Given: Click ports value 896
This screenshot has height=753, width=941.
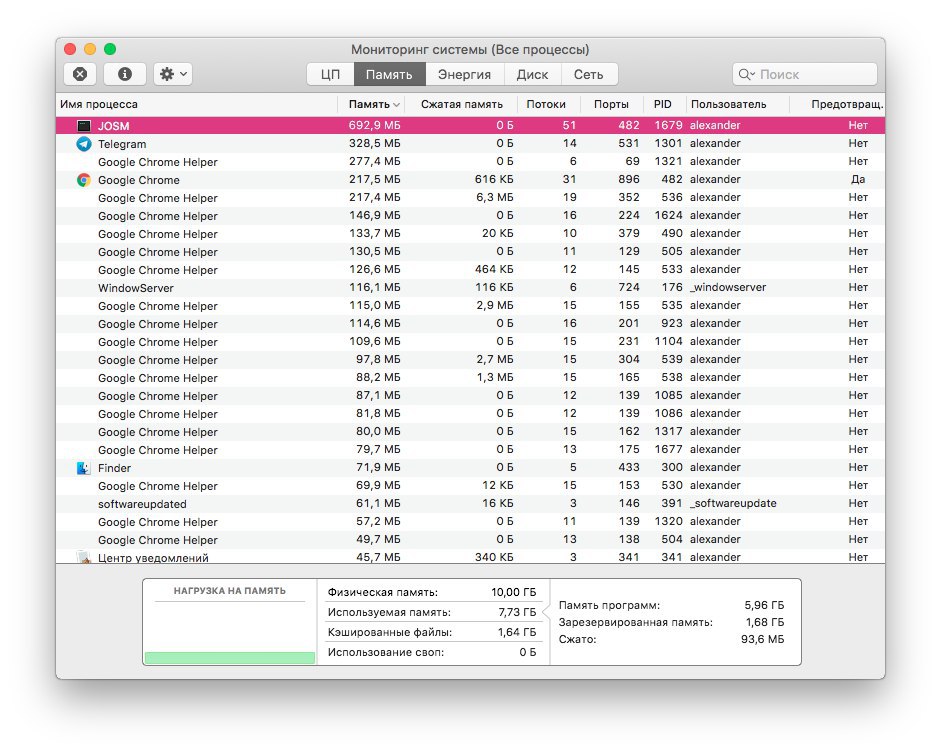Looking at the screenshot, I should 629,179.
